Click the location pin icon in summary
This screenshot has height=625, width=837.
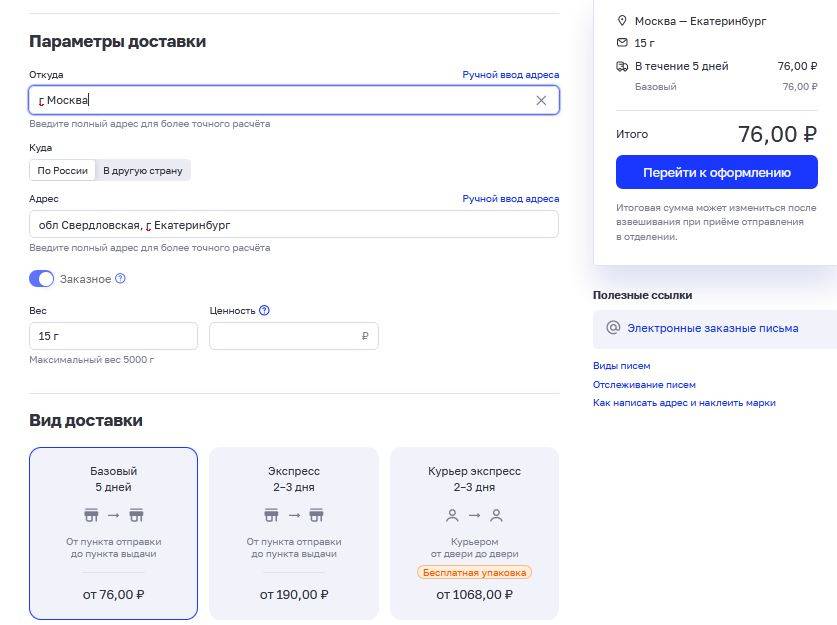(x=622, y=21)
